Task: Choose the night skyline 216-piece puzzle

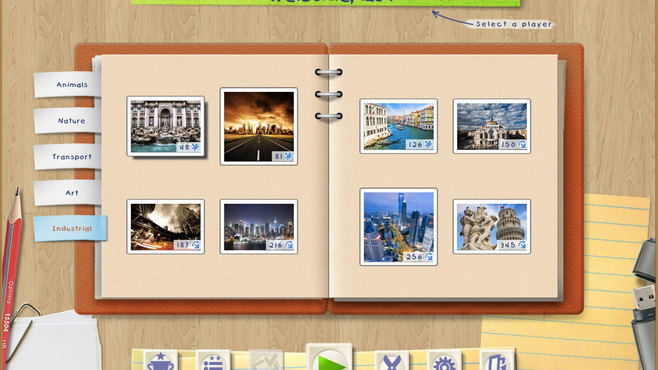Action: [259, 227]
